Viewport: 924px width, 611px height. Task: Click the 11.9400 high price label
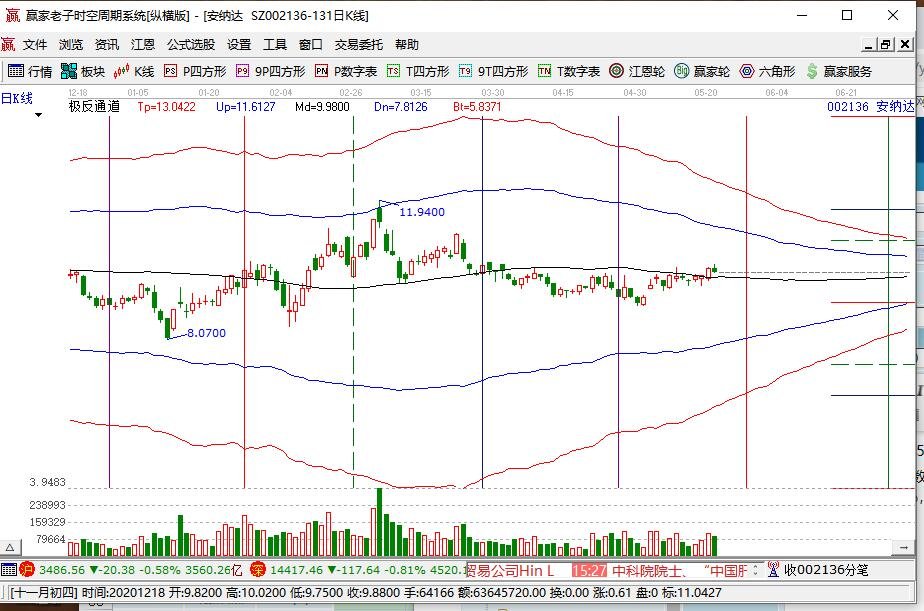pyautogui.click(x=422, y=212)
